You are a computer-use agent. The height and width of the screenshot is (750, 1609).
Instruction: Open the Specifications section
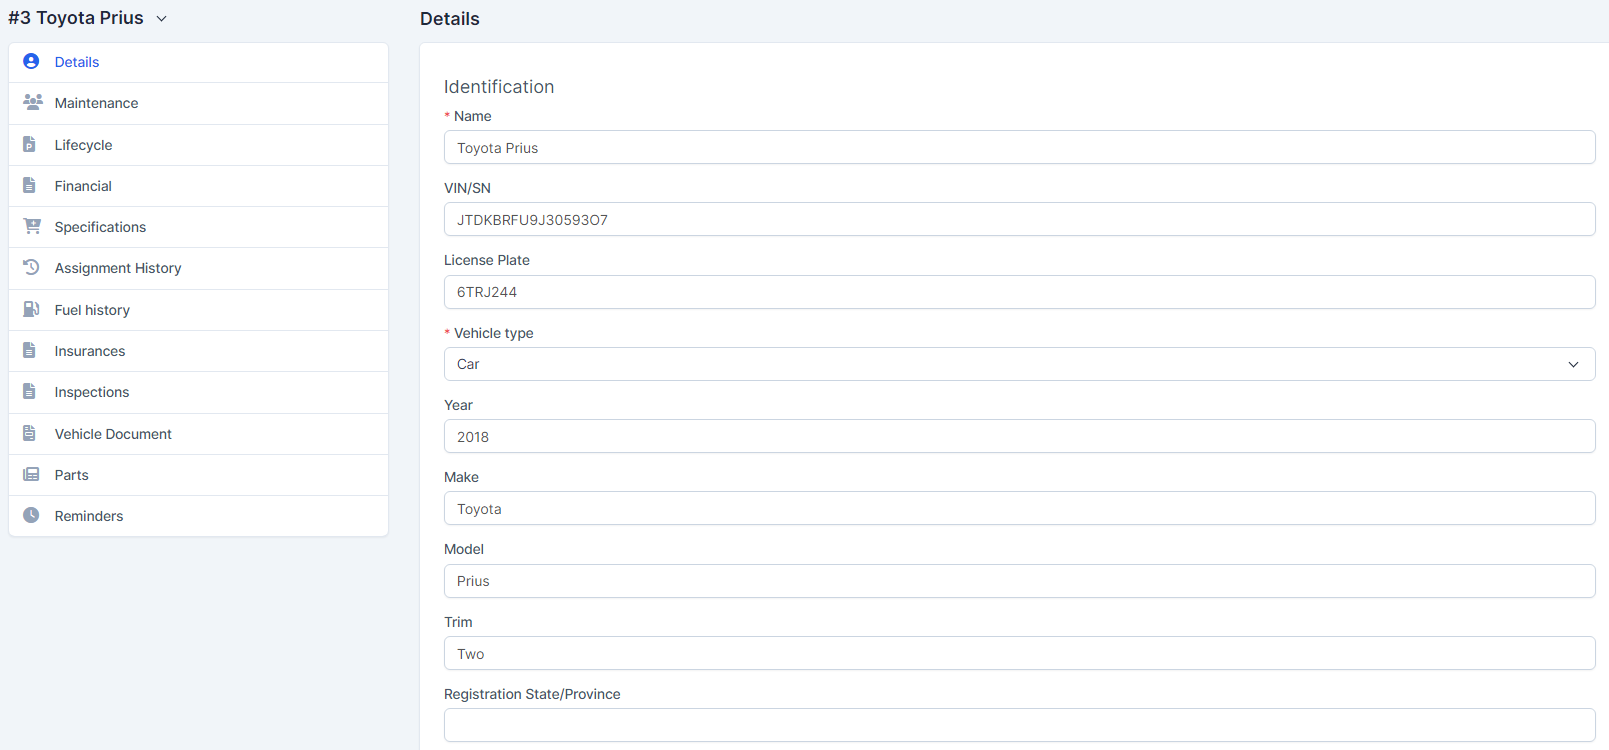198,227
